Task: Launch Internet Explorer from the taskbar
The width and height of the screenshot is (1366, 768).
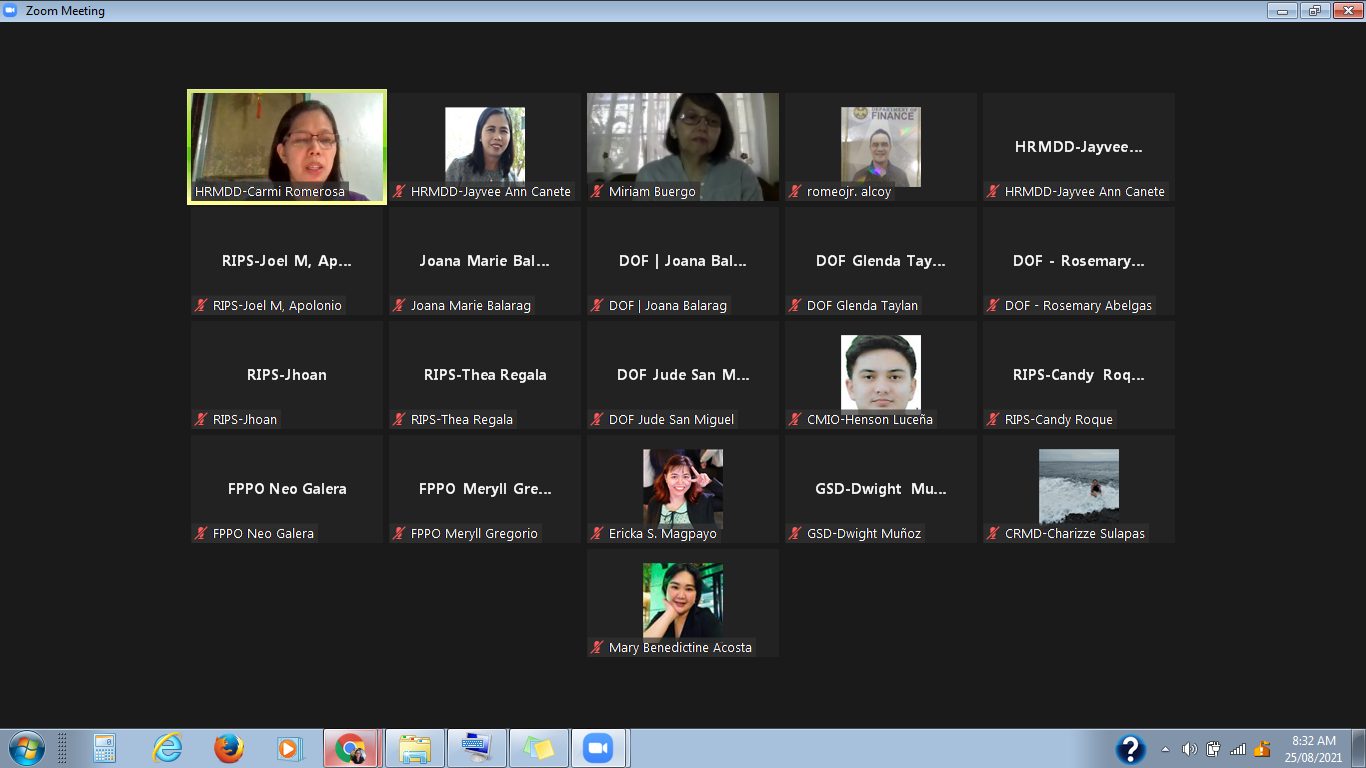Action: (167, 748)
